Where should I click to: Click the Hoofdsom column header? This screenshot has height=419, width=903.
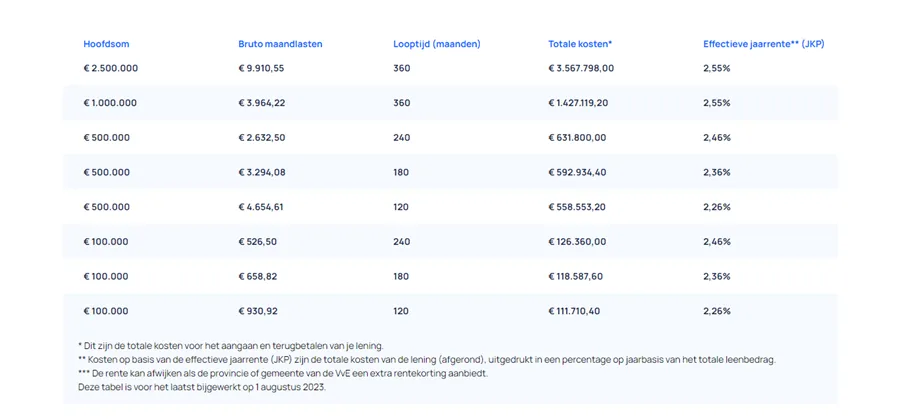tap(106, 44)
